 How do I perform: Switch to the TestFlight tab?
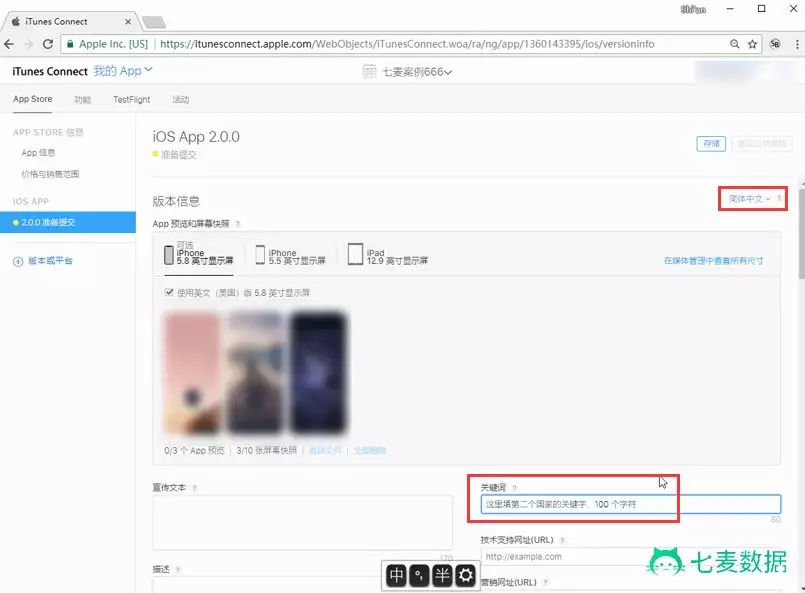[x=131, y=100]
